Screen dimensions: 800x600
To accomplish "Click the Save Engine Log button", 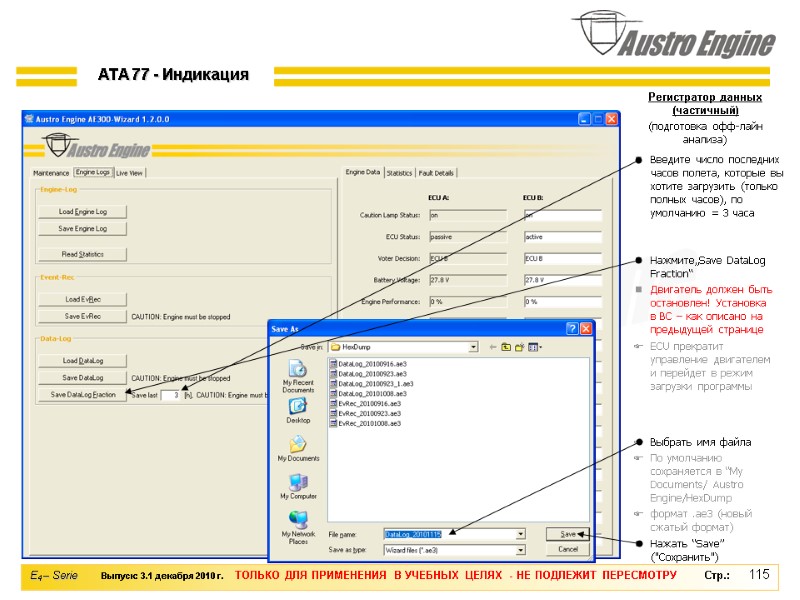I will pos(83,229).
